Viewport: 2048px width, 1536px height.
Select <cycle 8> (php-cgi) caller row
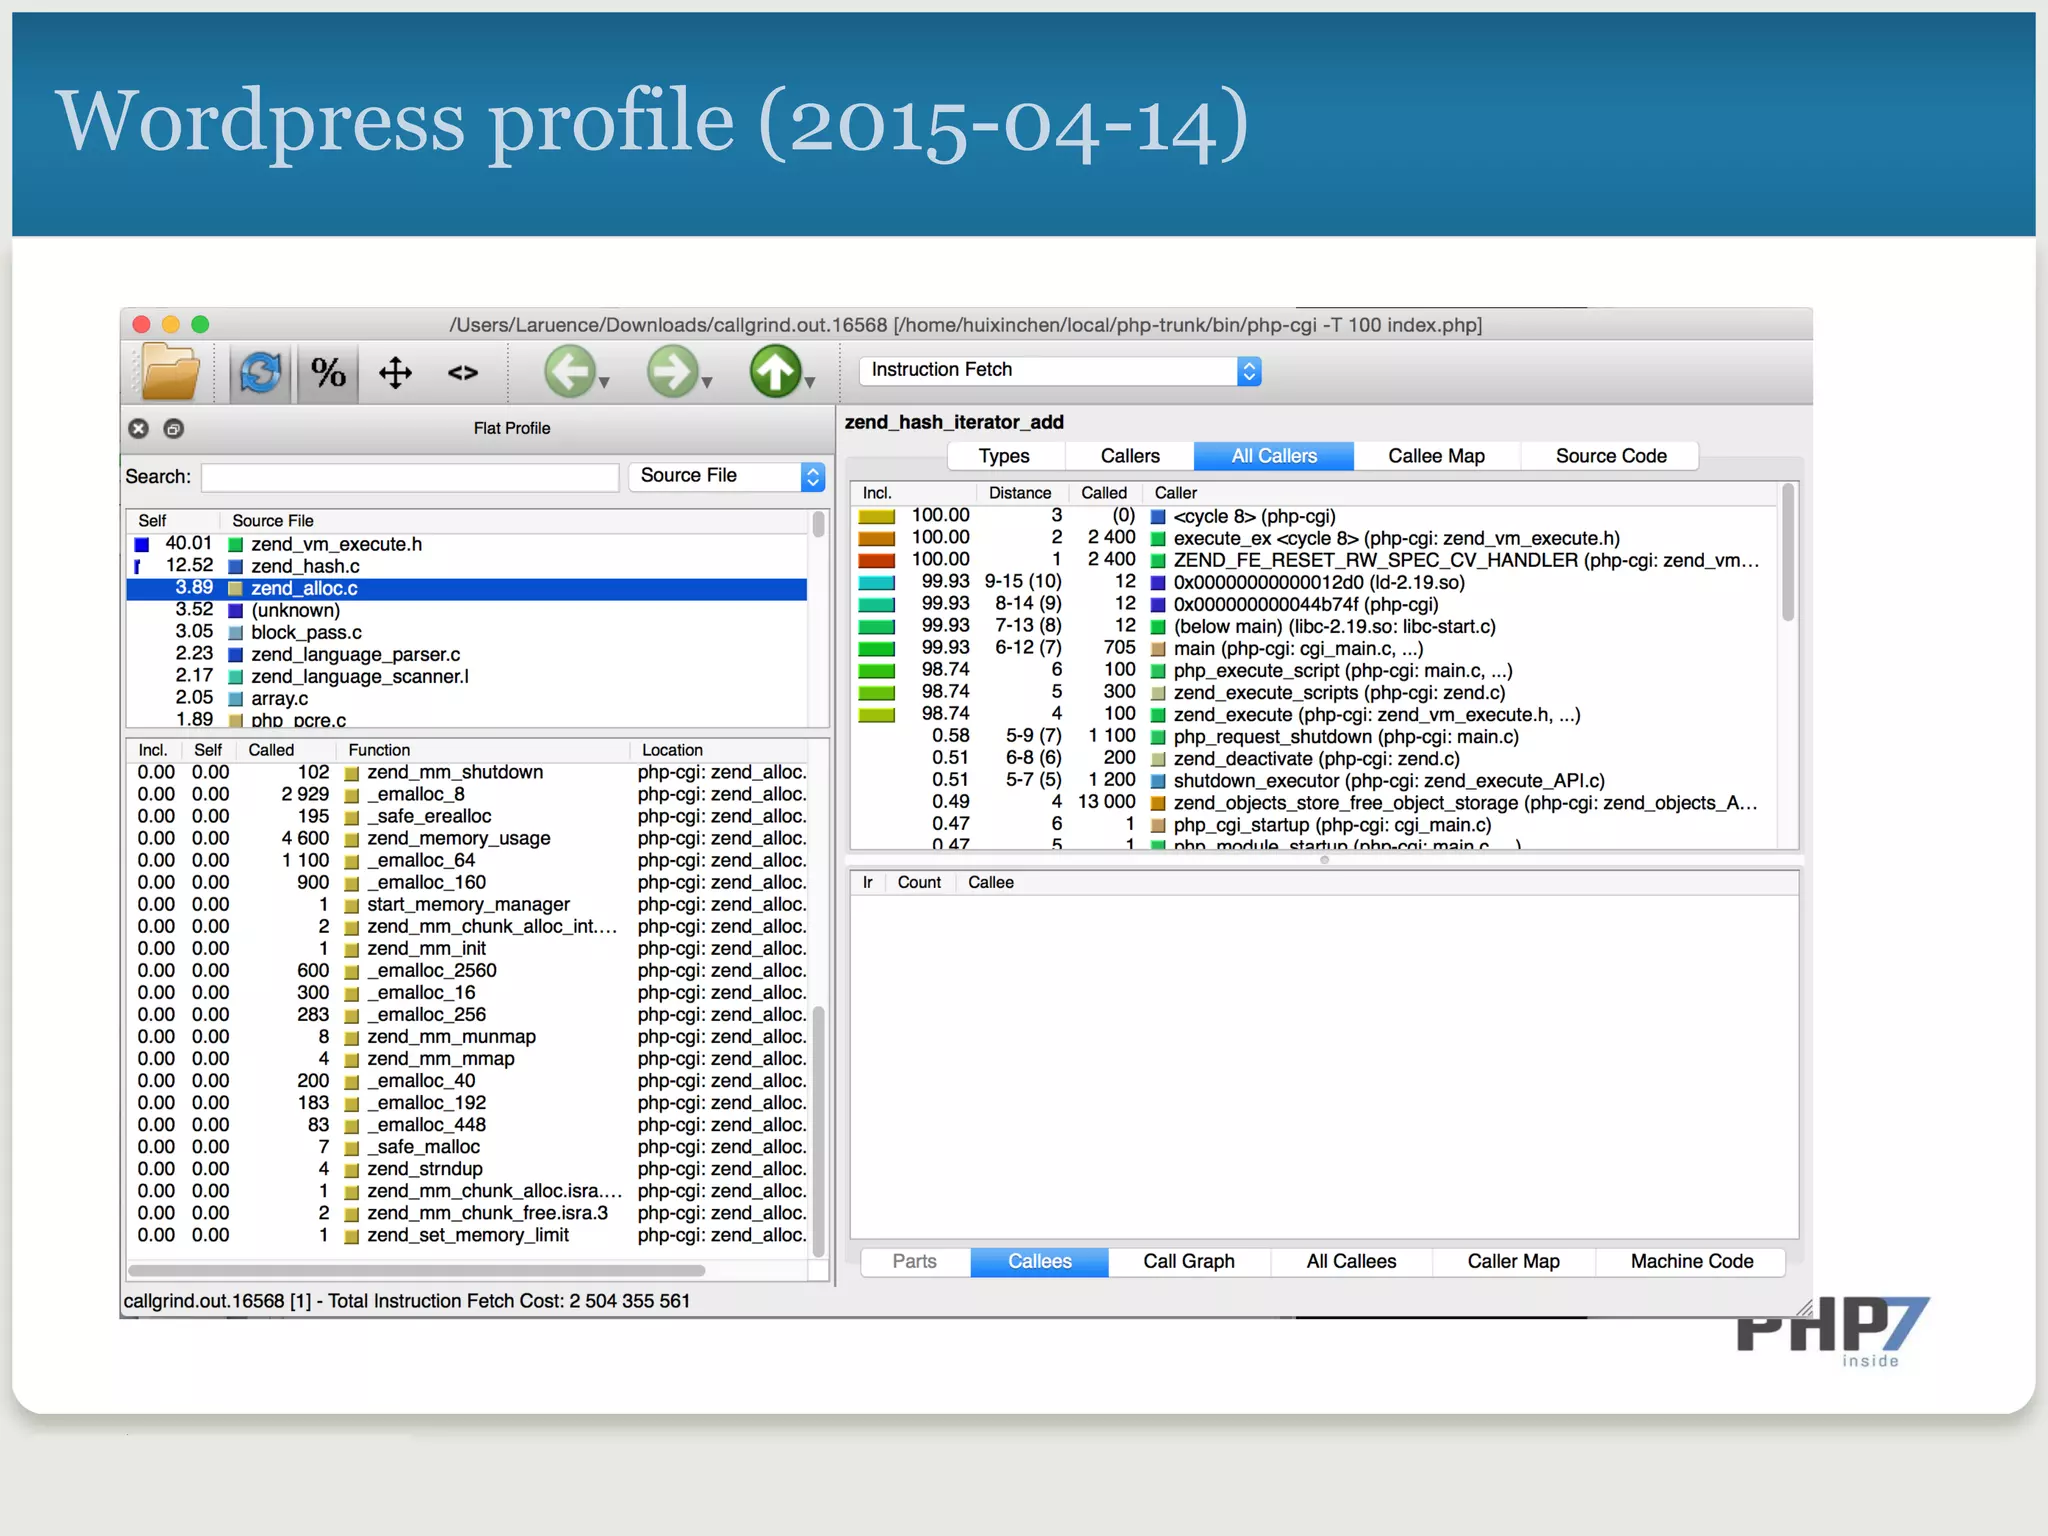coord(1314,516)
